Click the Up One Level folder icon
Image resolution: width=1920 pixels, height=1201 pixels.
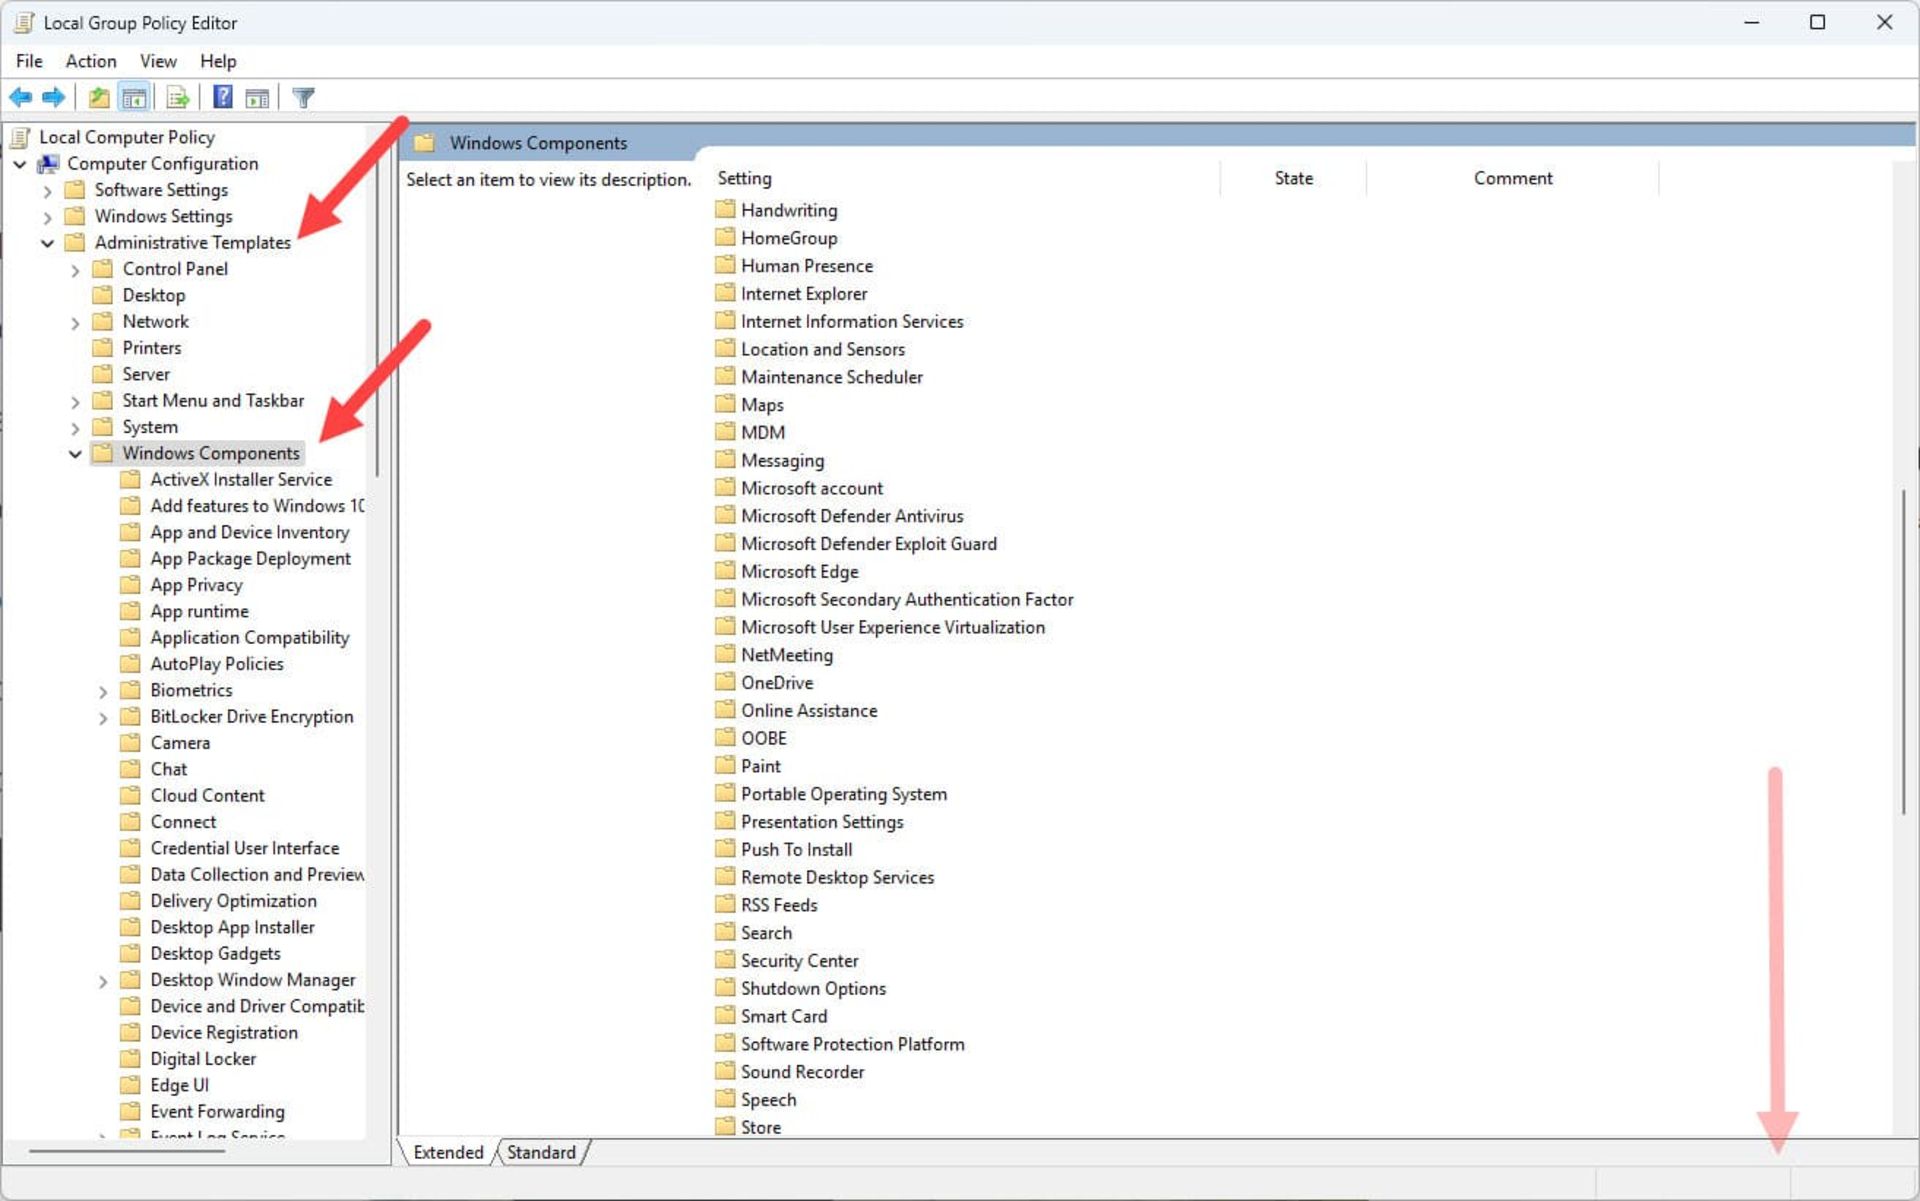[x=98, y=97]
